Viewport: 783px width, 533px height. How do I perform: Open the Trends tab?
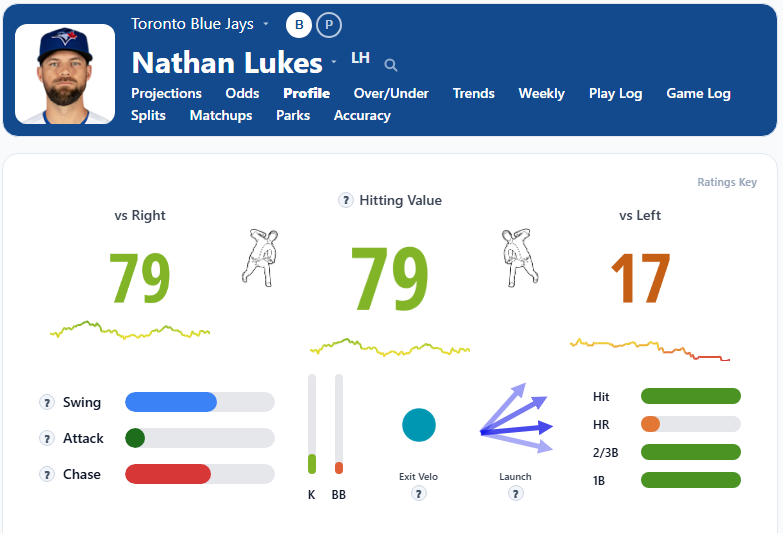pos(473,93)
